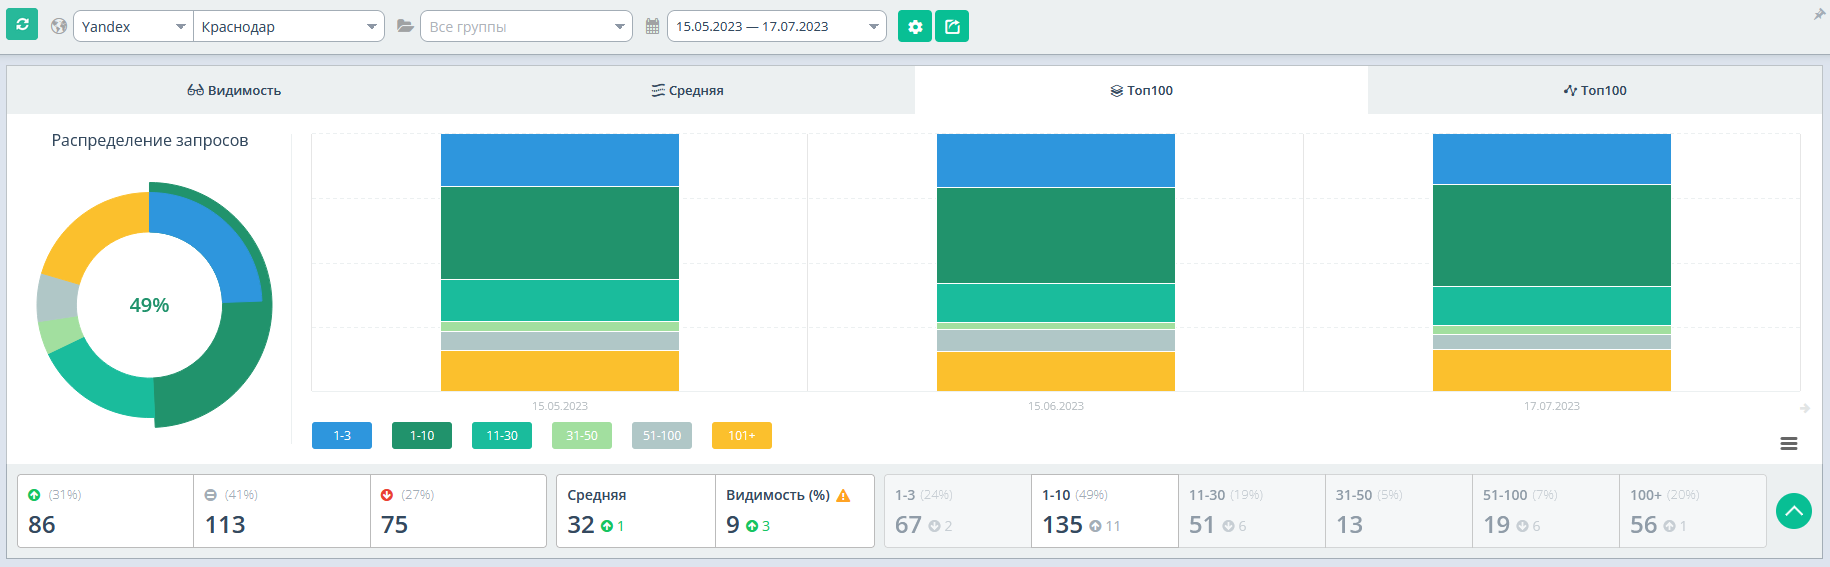Select the 51-100 (7%) stat card
Viewport: 1830px width, 567px height.
click(x=1546, y=511)
